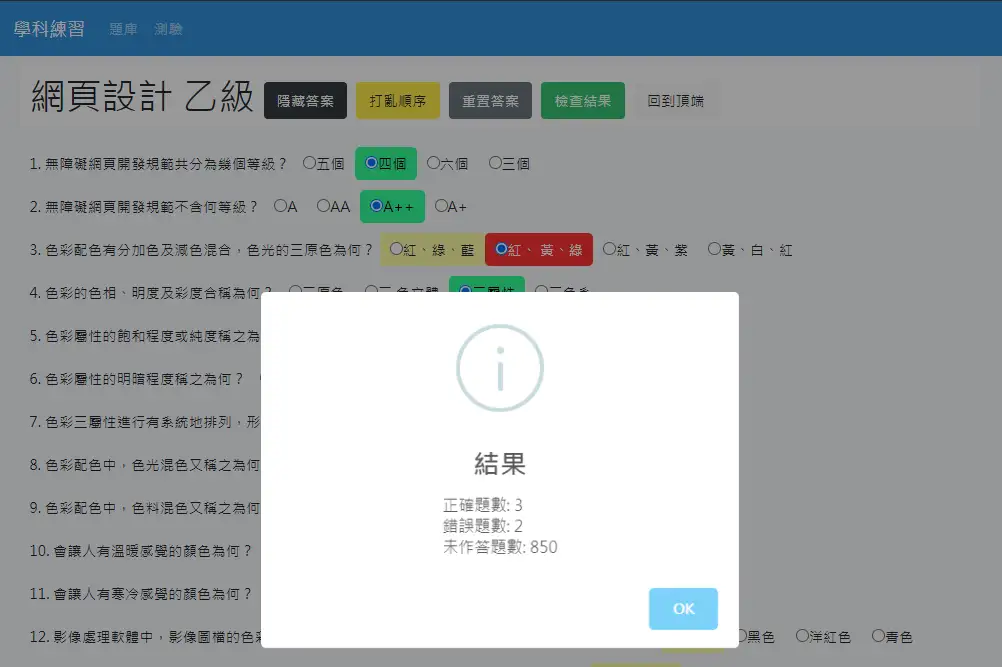Click the info circle icon in the dialog
Image resolution: width=1002 pixels, height=667 pixels.
(x=500, y=368)
